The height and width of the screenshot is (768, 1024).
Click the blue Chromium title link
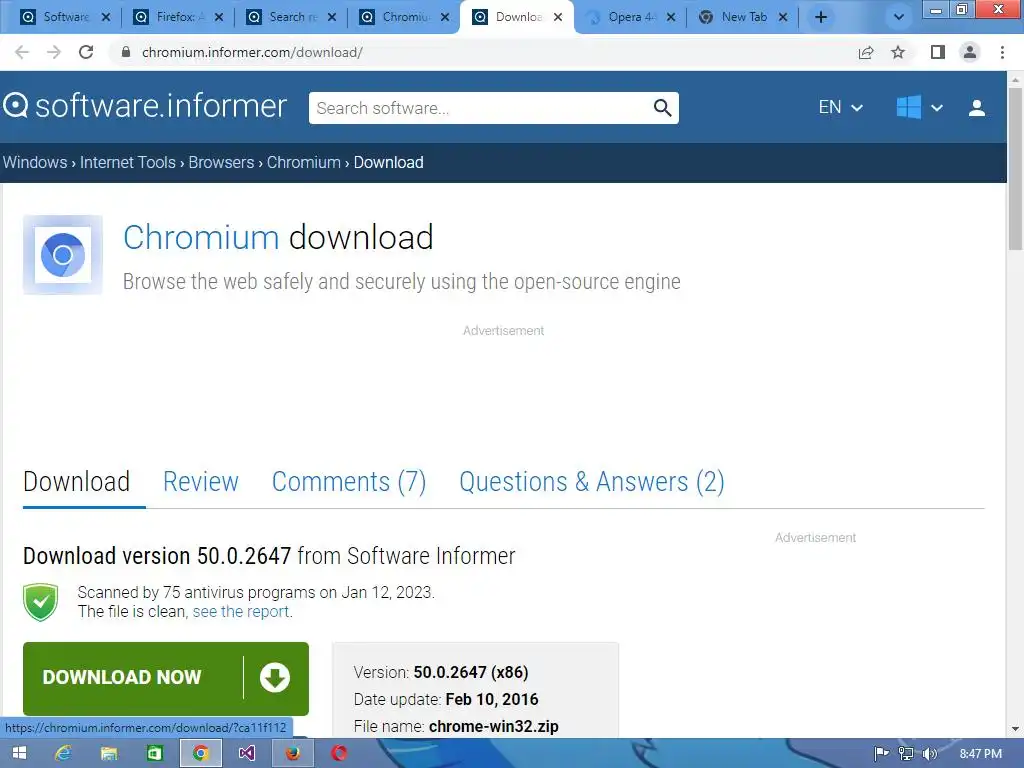pyautogui.click(x=201, y=237)
